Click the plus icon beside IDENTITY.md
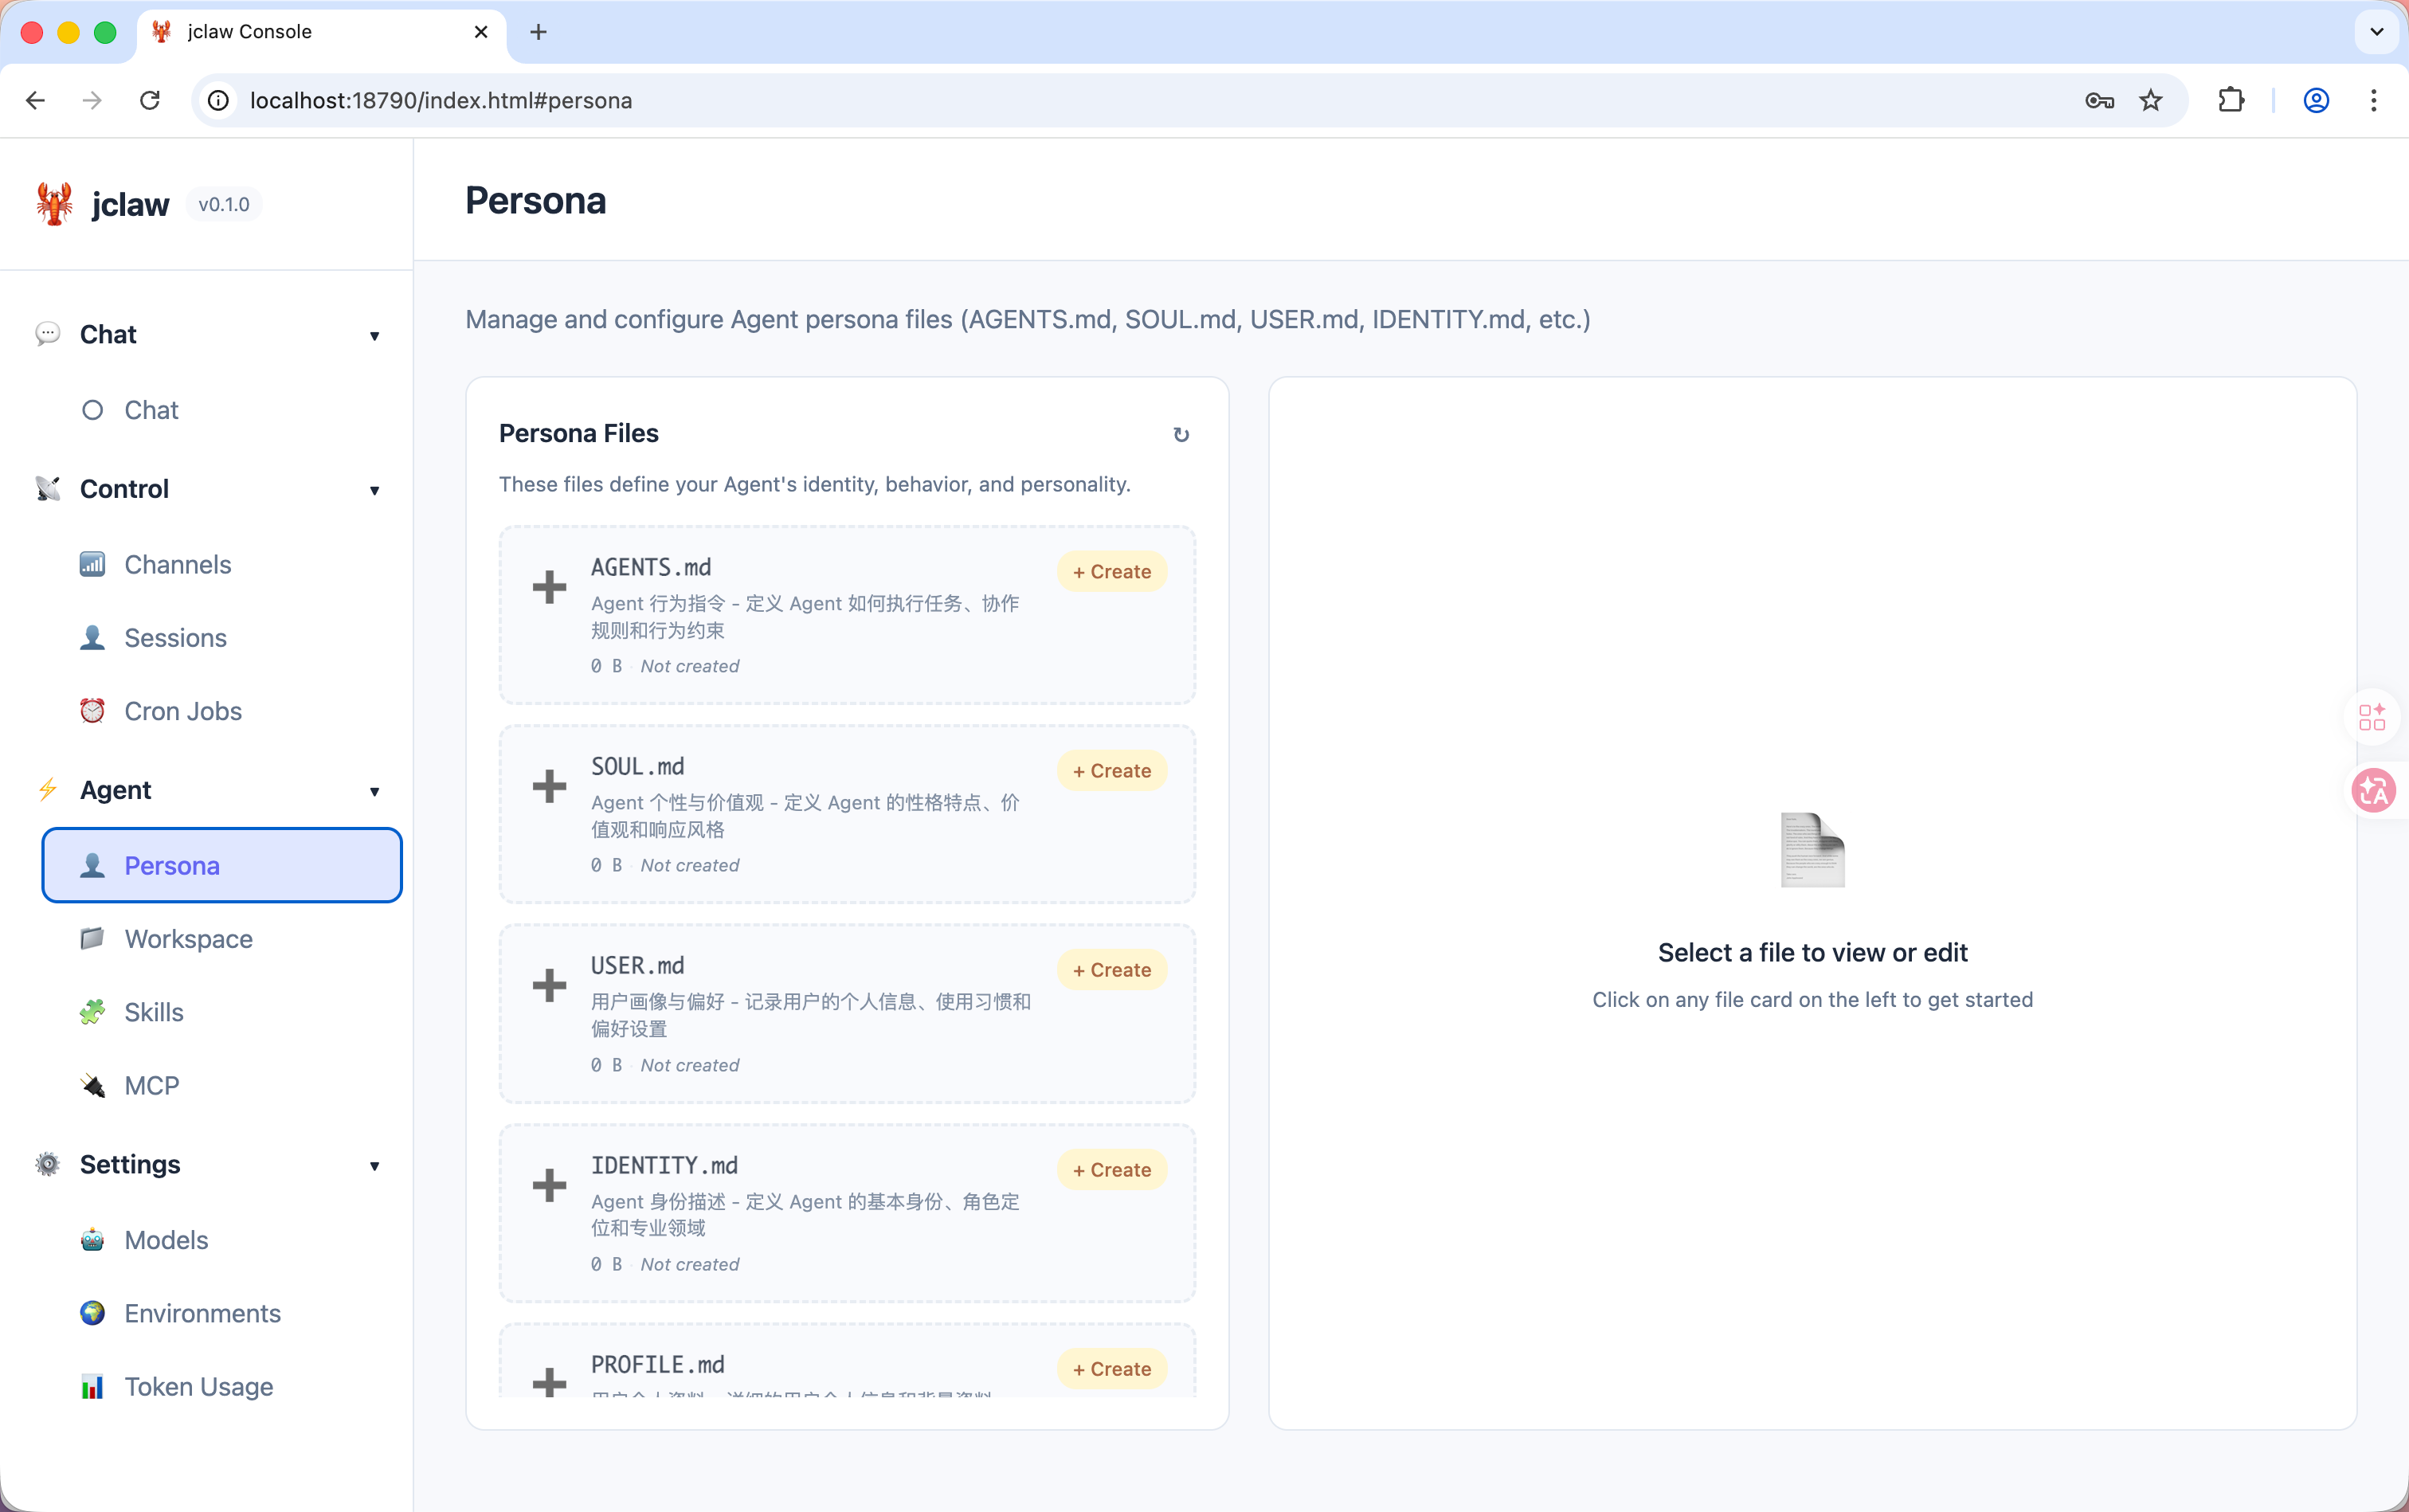The height and width of the screenshot is (1512, 2409). click(x=549, y=1185)
